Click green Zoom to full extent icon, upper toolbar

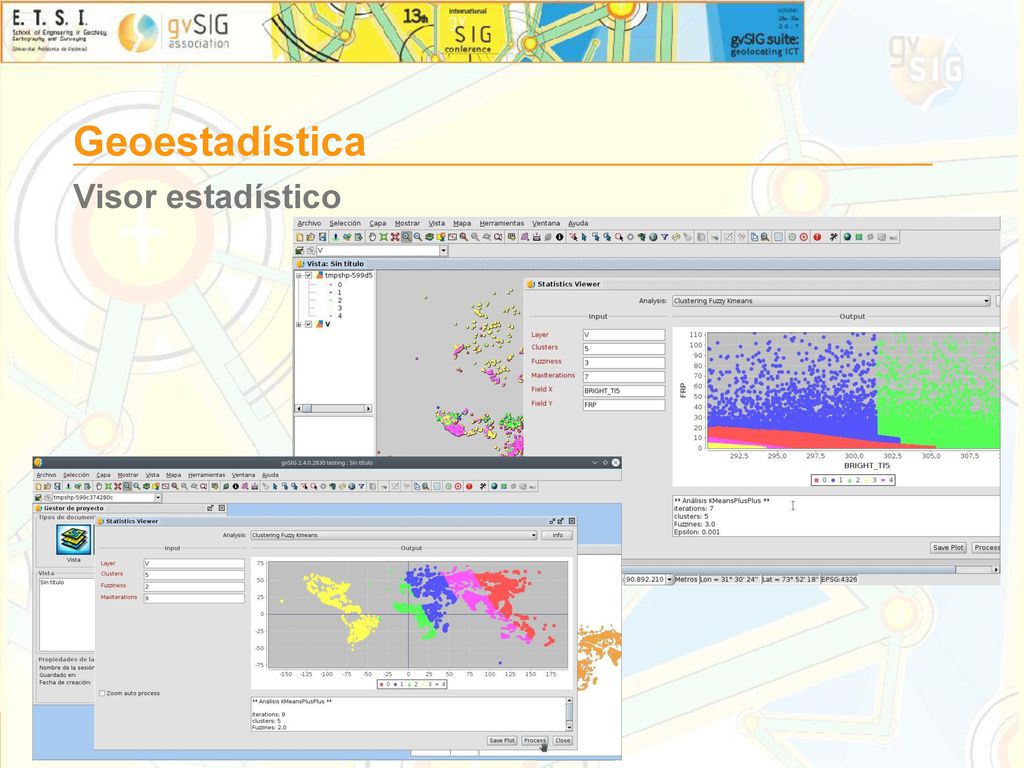[384, 237]
